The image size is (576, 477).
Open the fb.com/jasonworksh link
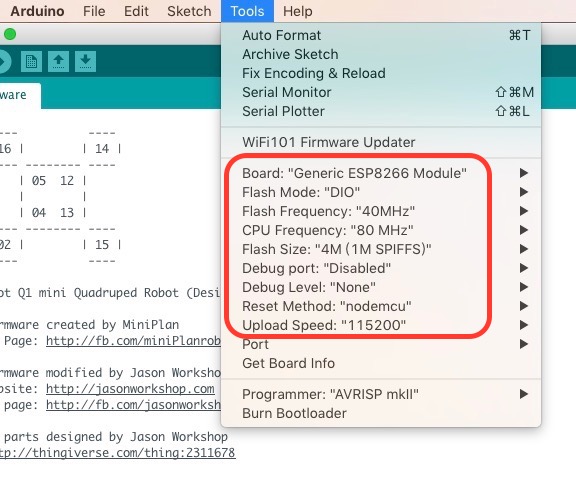click(x=133, y=405)
